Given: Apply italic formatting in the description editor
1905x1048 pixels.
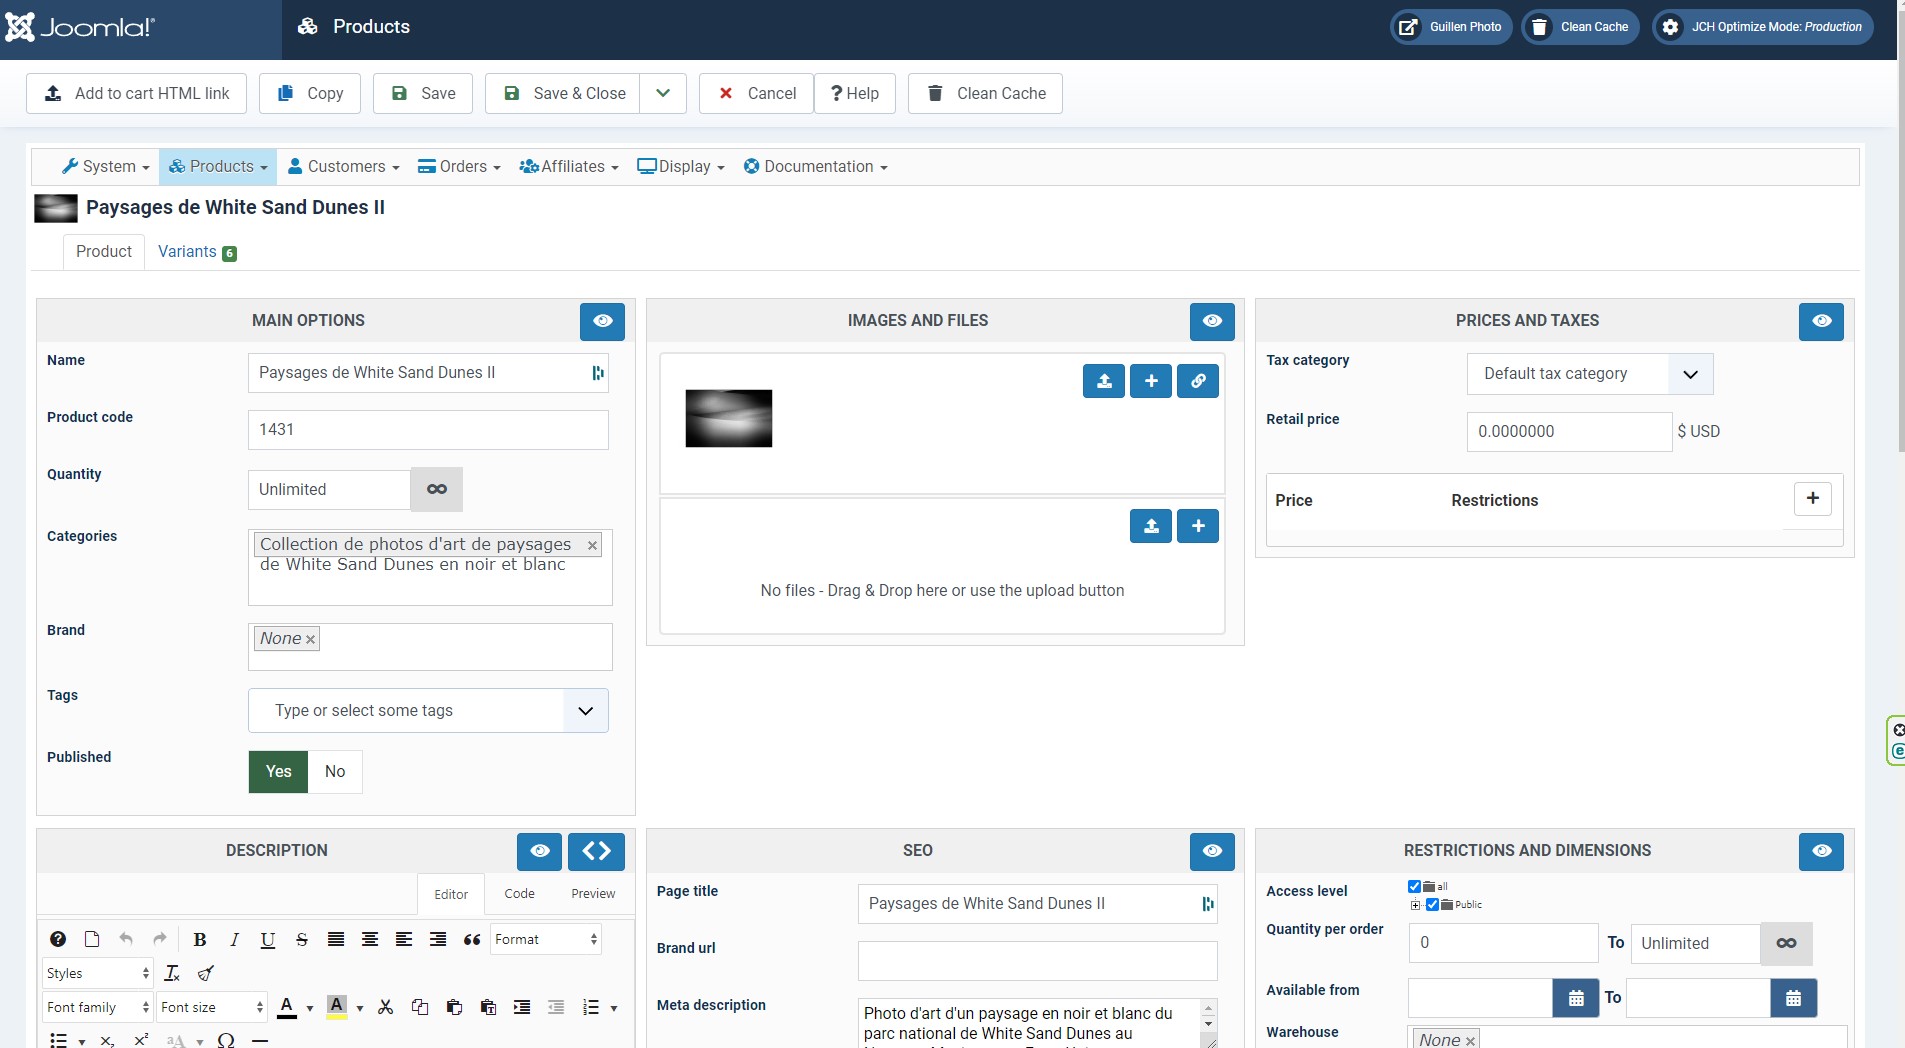Looking at the screenshot, I should (234, 939).
